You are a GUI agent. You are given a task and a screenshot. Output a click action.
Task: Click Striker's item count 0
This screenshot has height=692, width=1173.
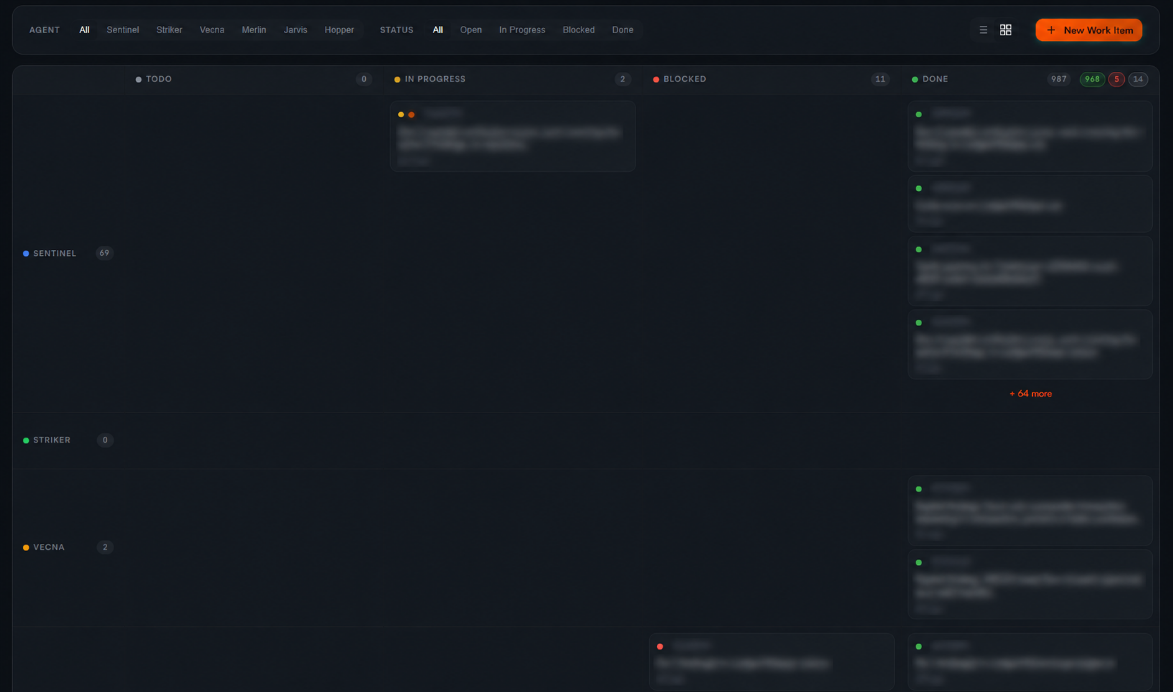point(105,440)
